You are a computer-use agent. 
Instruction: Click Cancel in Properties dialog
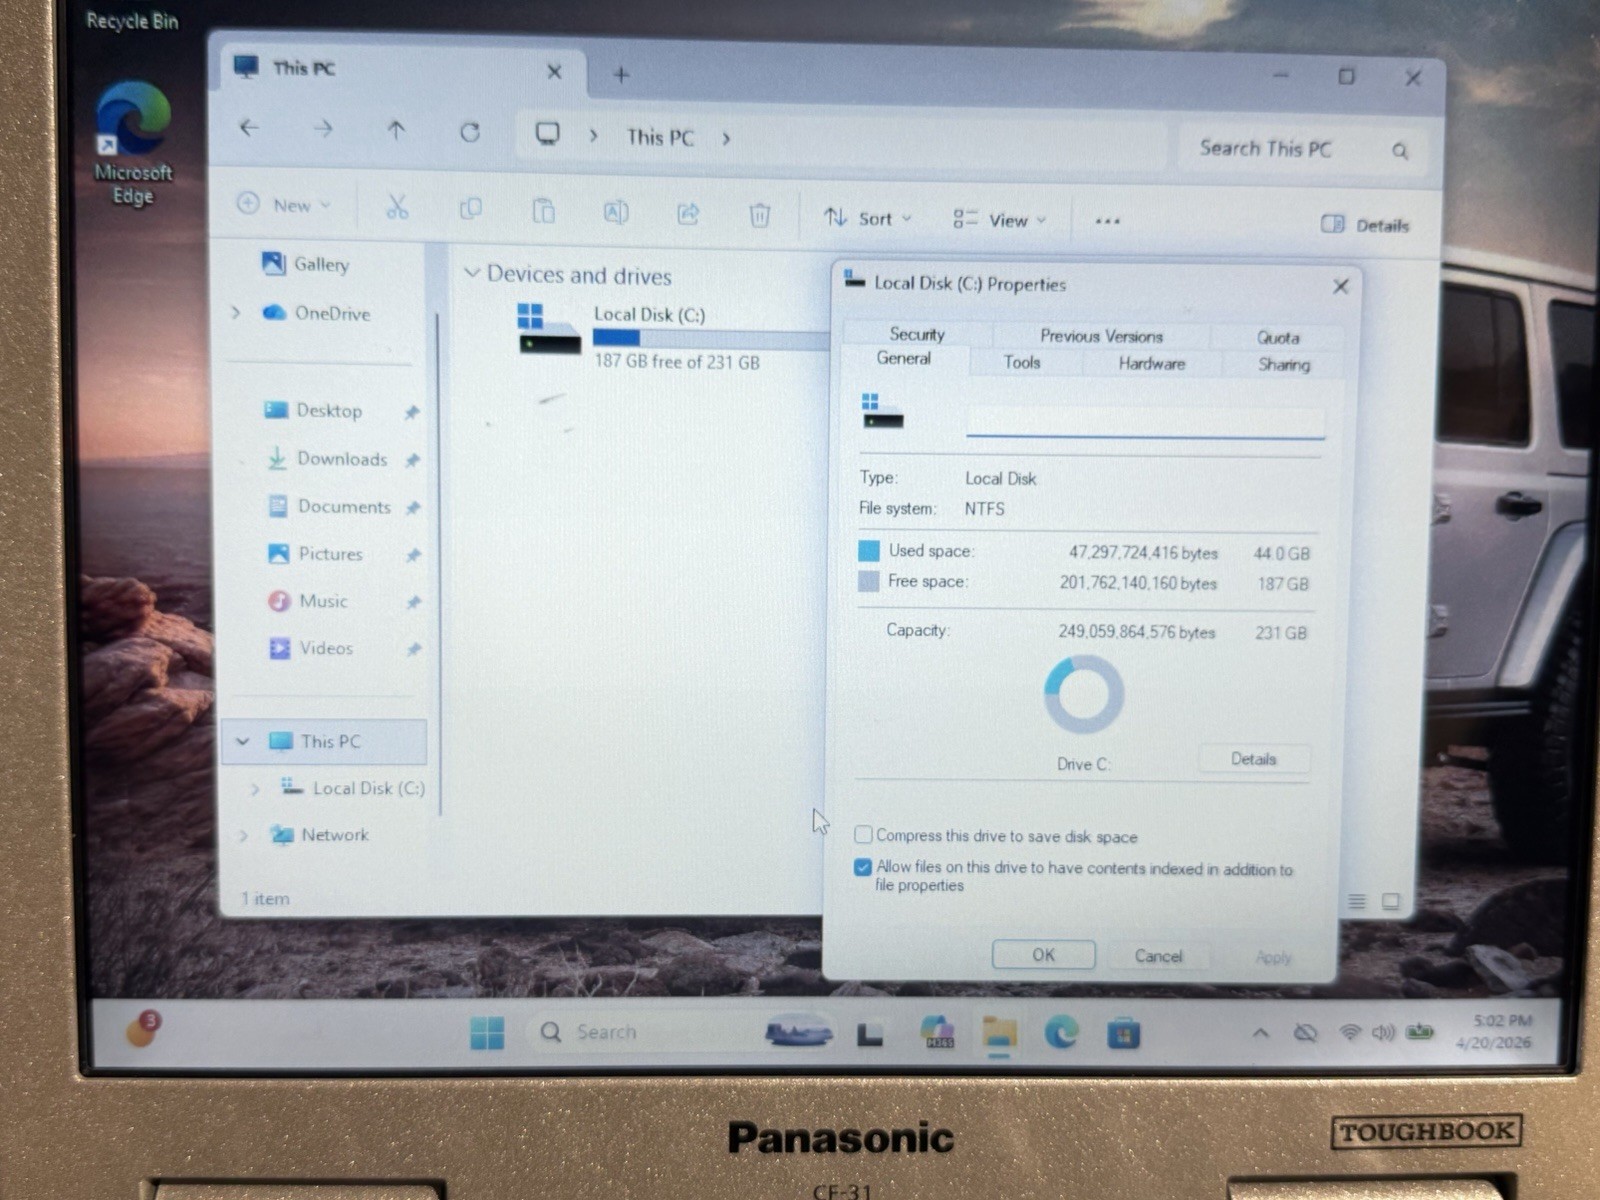coord(1158,956)
